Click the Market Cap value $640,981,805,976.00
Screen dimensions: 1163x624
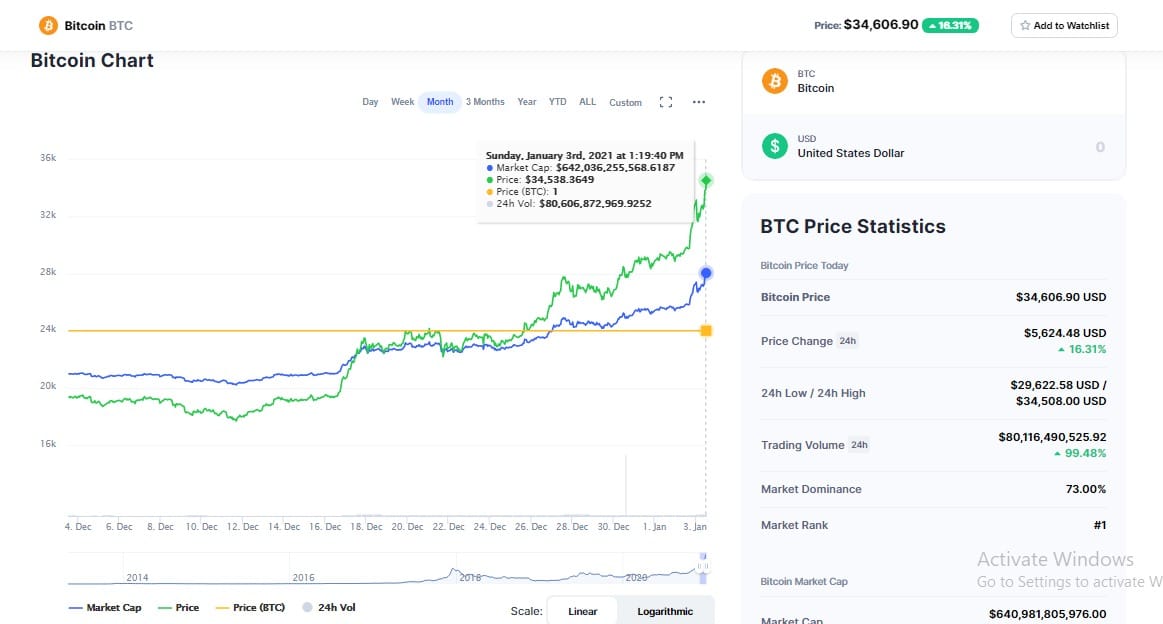tap(1047, 614)
